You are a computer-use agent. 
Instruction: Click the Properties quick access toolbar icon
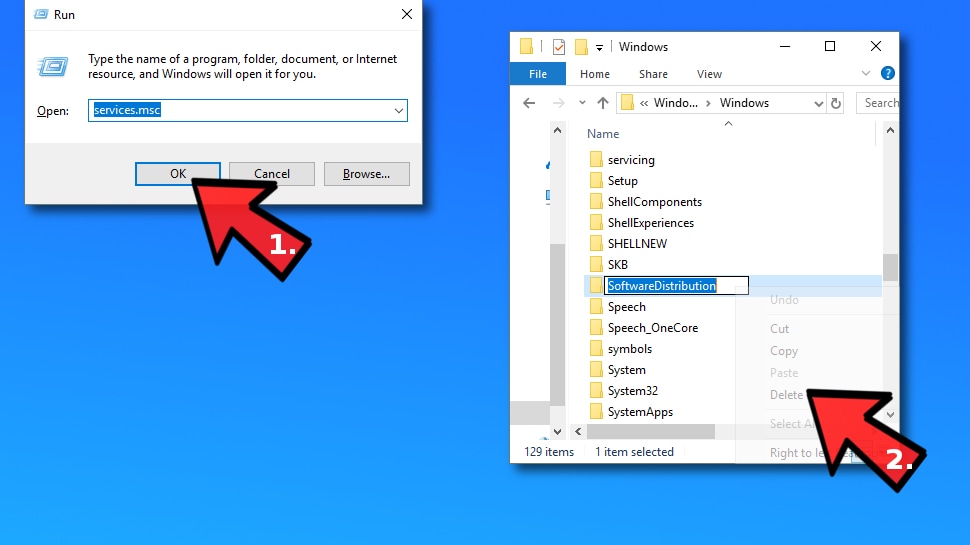(x=559, y=47)
